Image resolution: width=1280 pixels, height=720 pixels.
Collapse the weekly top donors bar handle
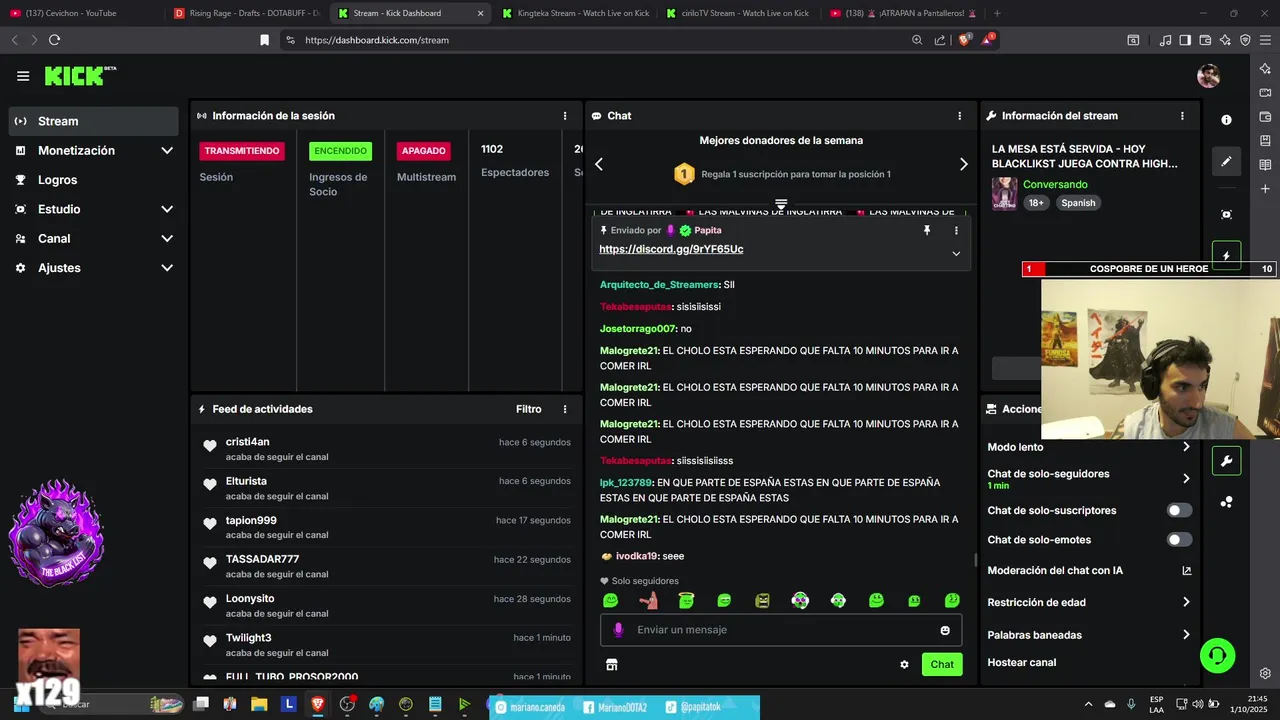point(781,204)
